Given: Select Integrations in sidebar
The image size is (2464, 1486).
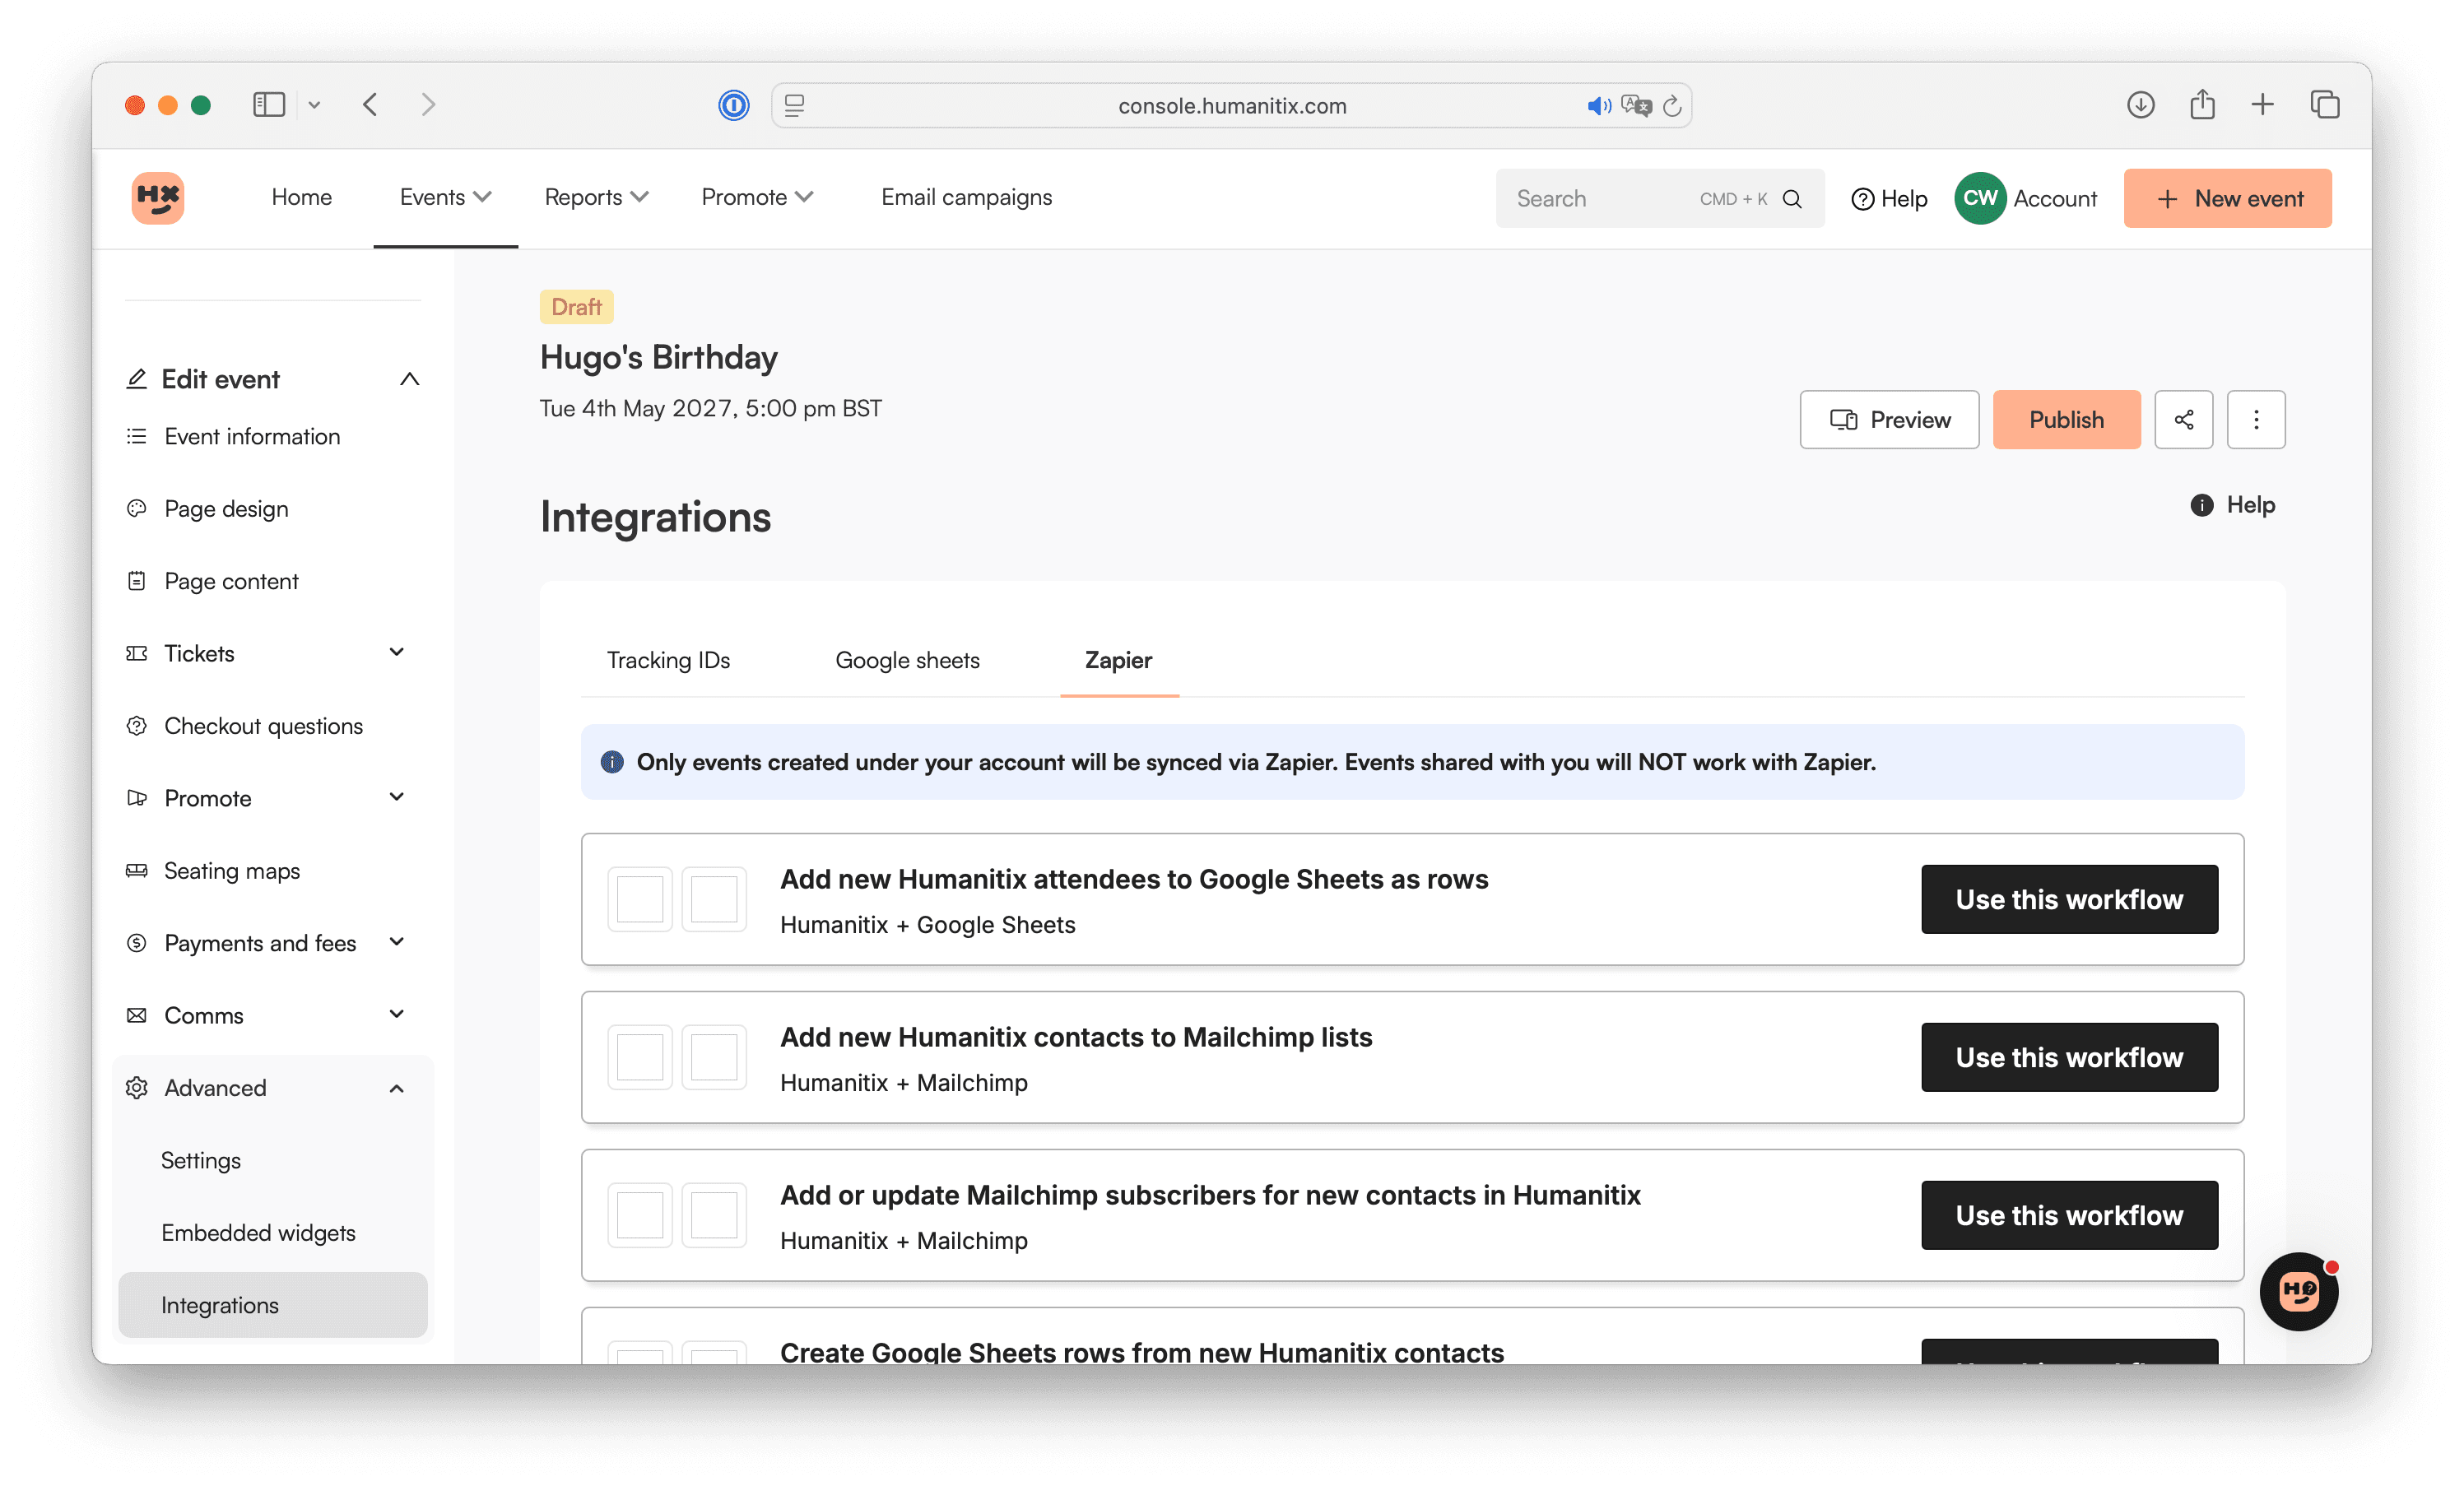Looking at the screenshot, I should tap(272, 1305).
